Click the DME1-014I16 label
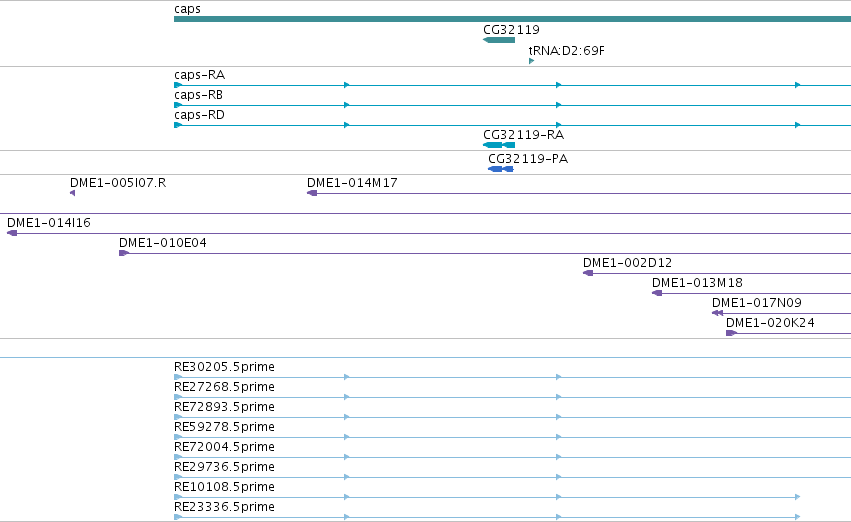The image size is (851, 522). pyautogui.click(x=49, y=223)
